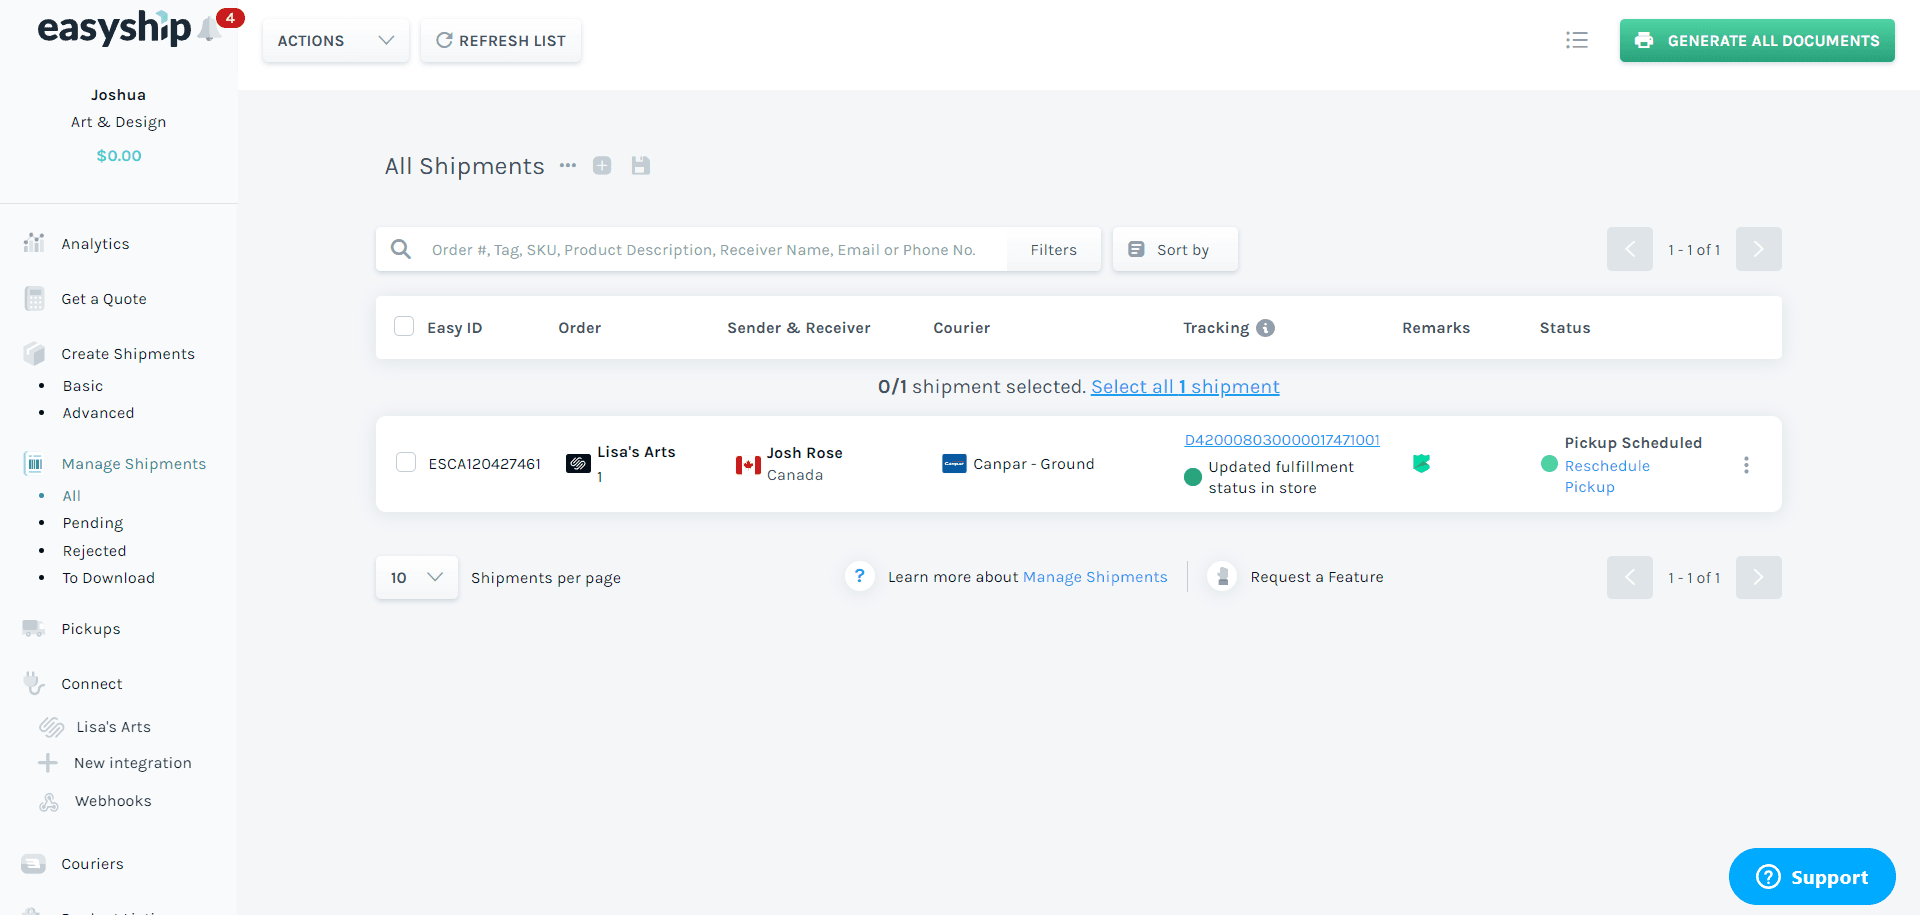Click order number 1 under Lisa's Arts
1920x915 pixels.
coord(600,478)
